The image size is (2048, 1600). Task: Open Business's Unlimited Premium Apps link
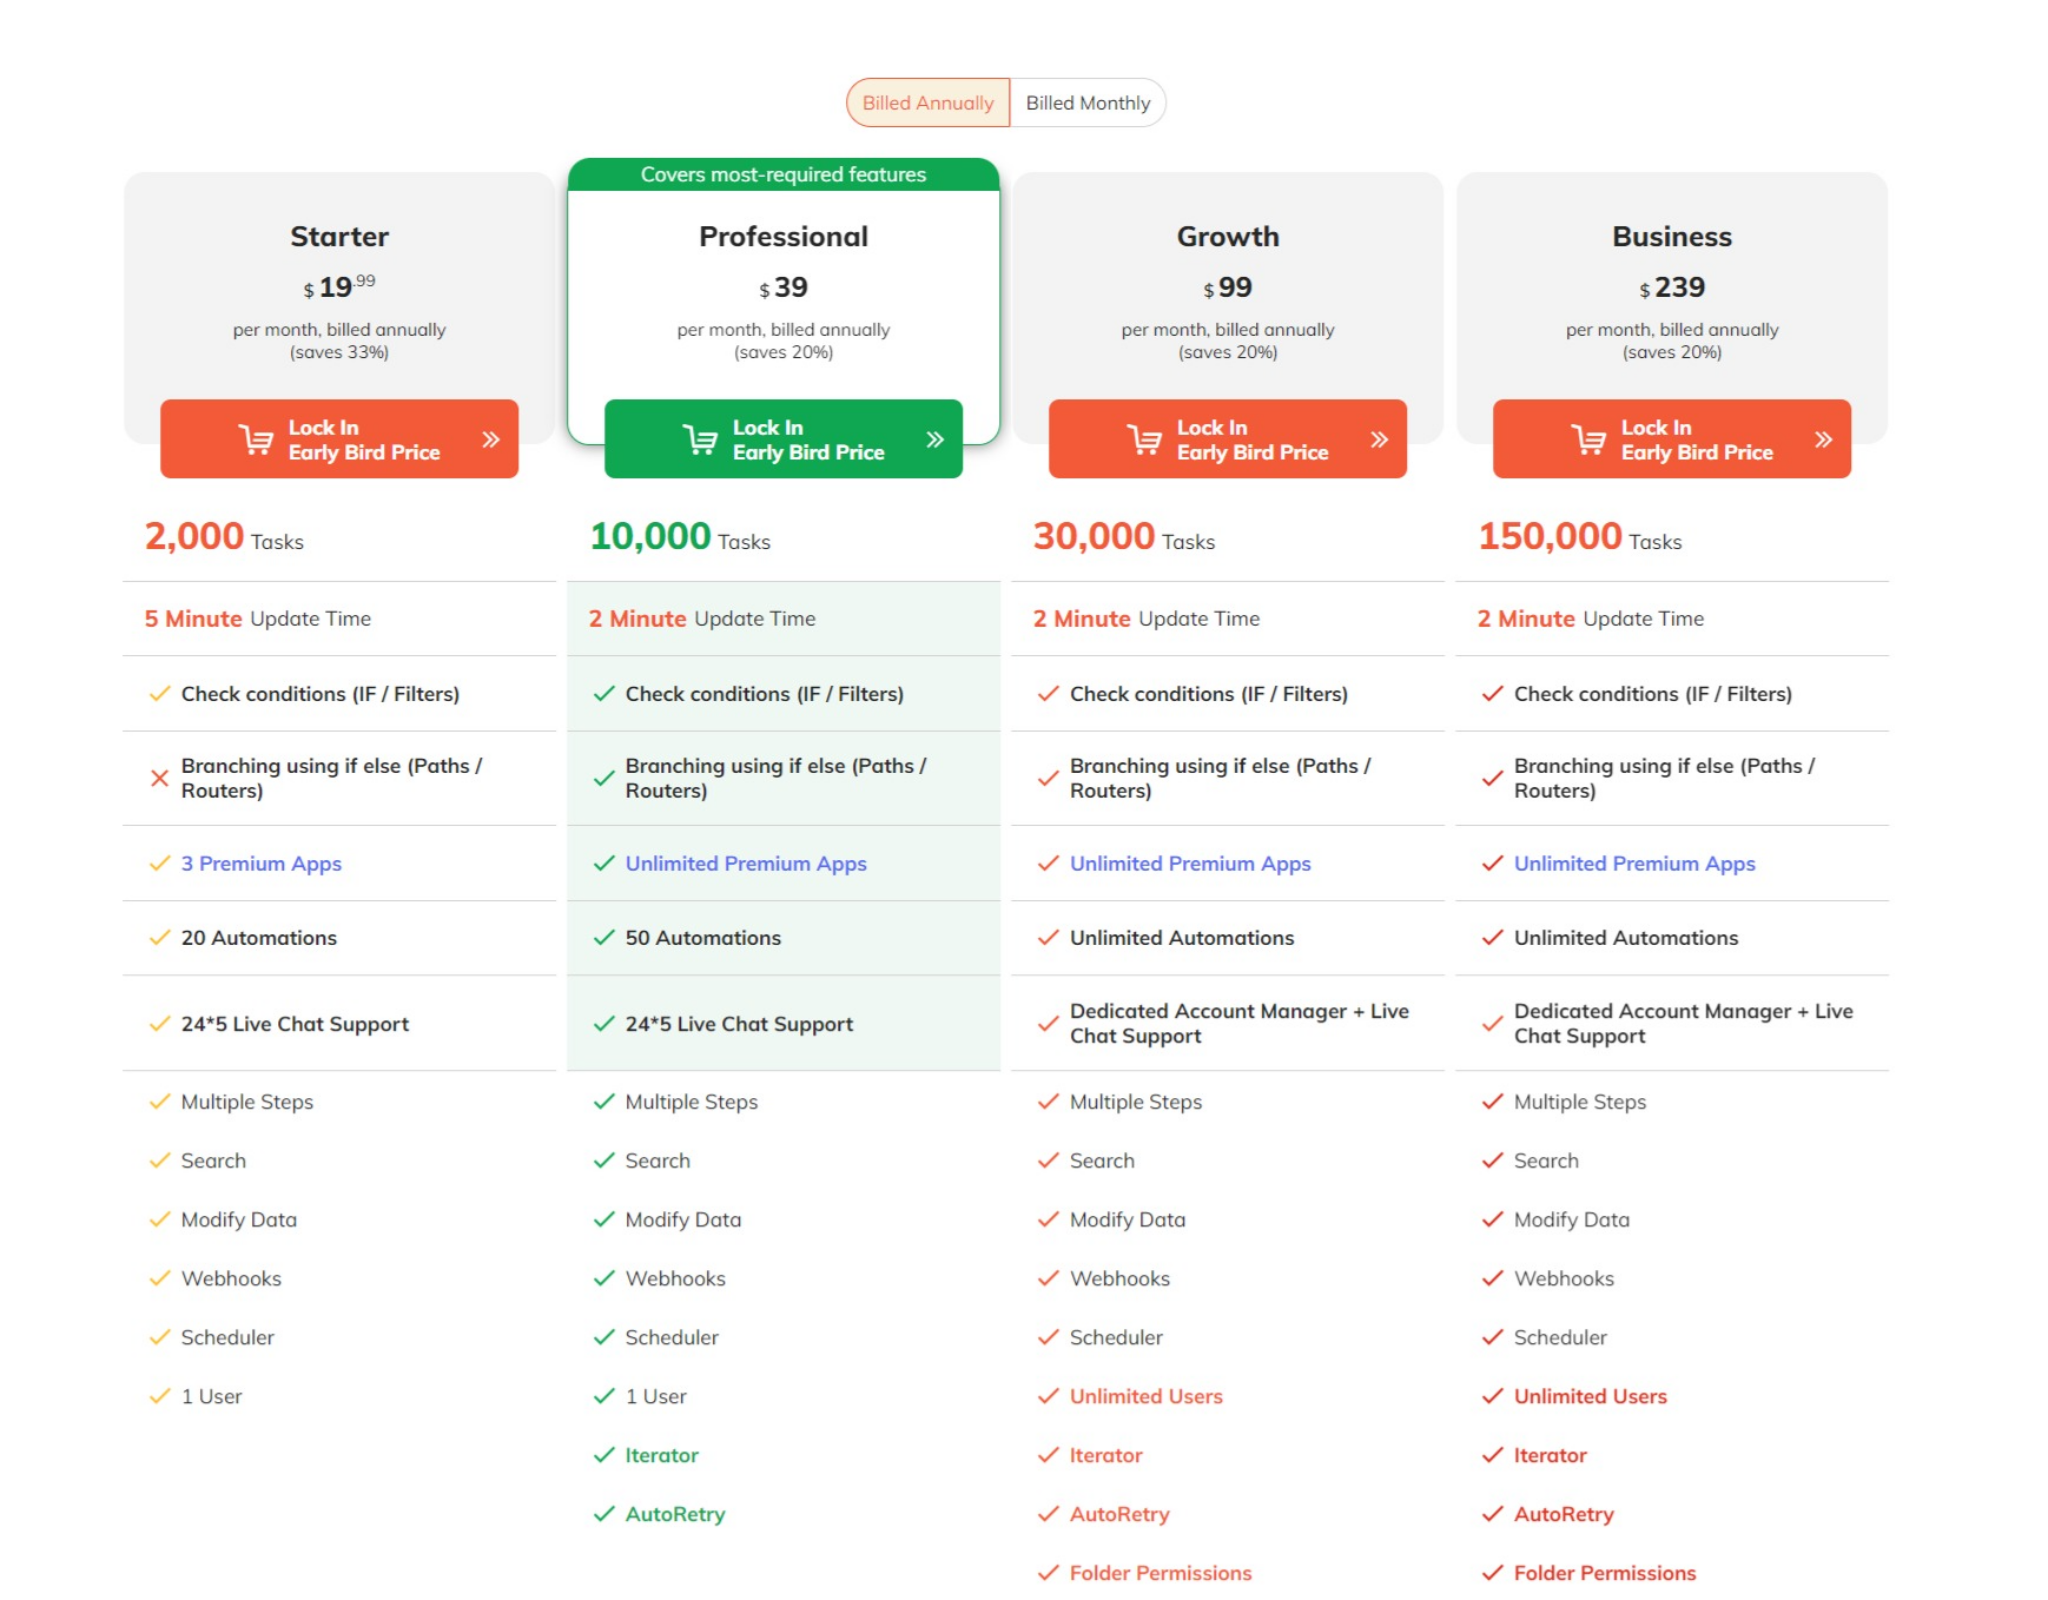[1634, 863]
